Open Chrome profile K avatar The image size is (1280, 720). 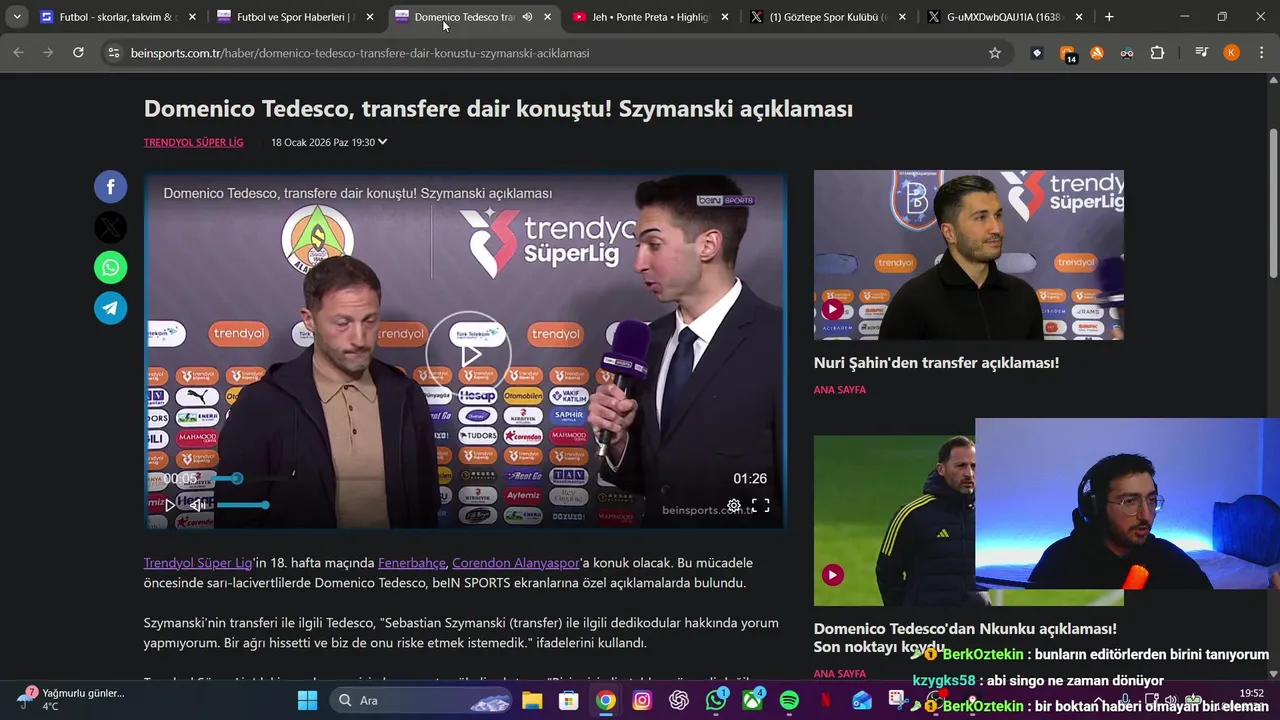click(1232, 53)
